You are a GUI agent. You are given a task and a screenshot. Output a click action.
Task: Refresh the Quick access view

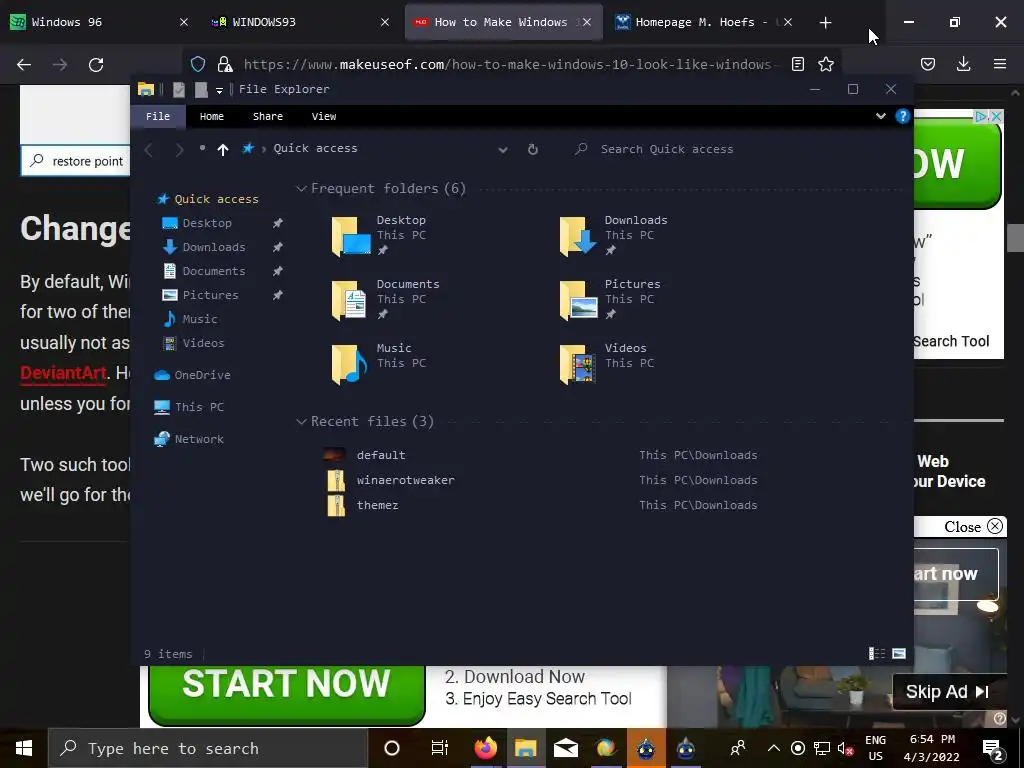click(x=533, y=150)
